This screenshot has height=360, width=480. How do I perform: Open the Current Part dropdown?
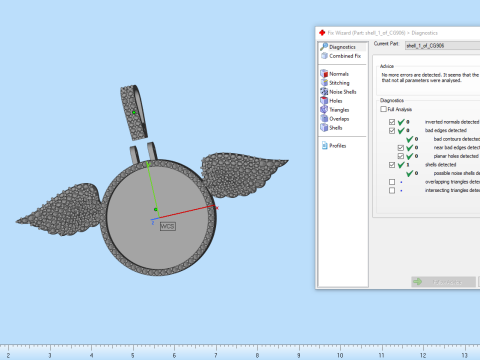442,46
